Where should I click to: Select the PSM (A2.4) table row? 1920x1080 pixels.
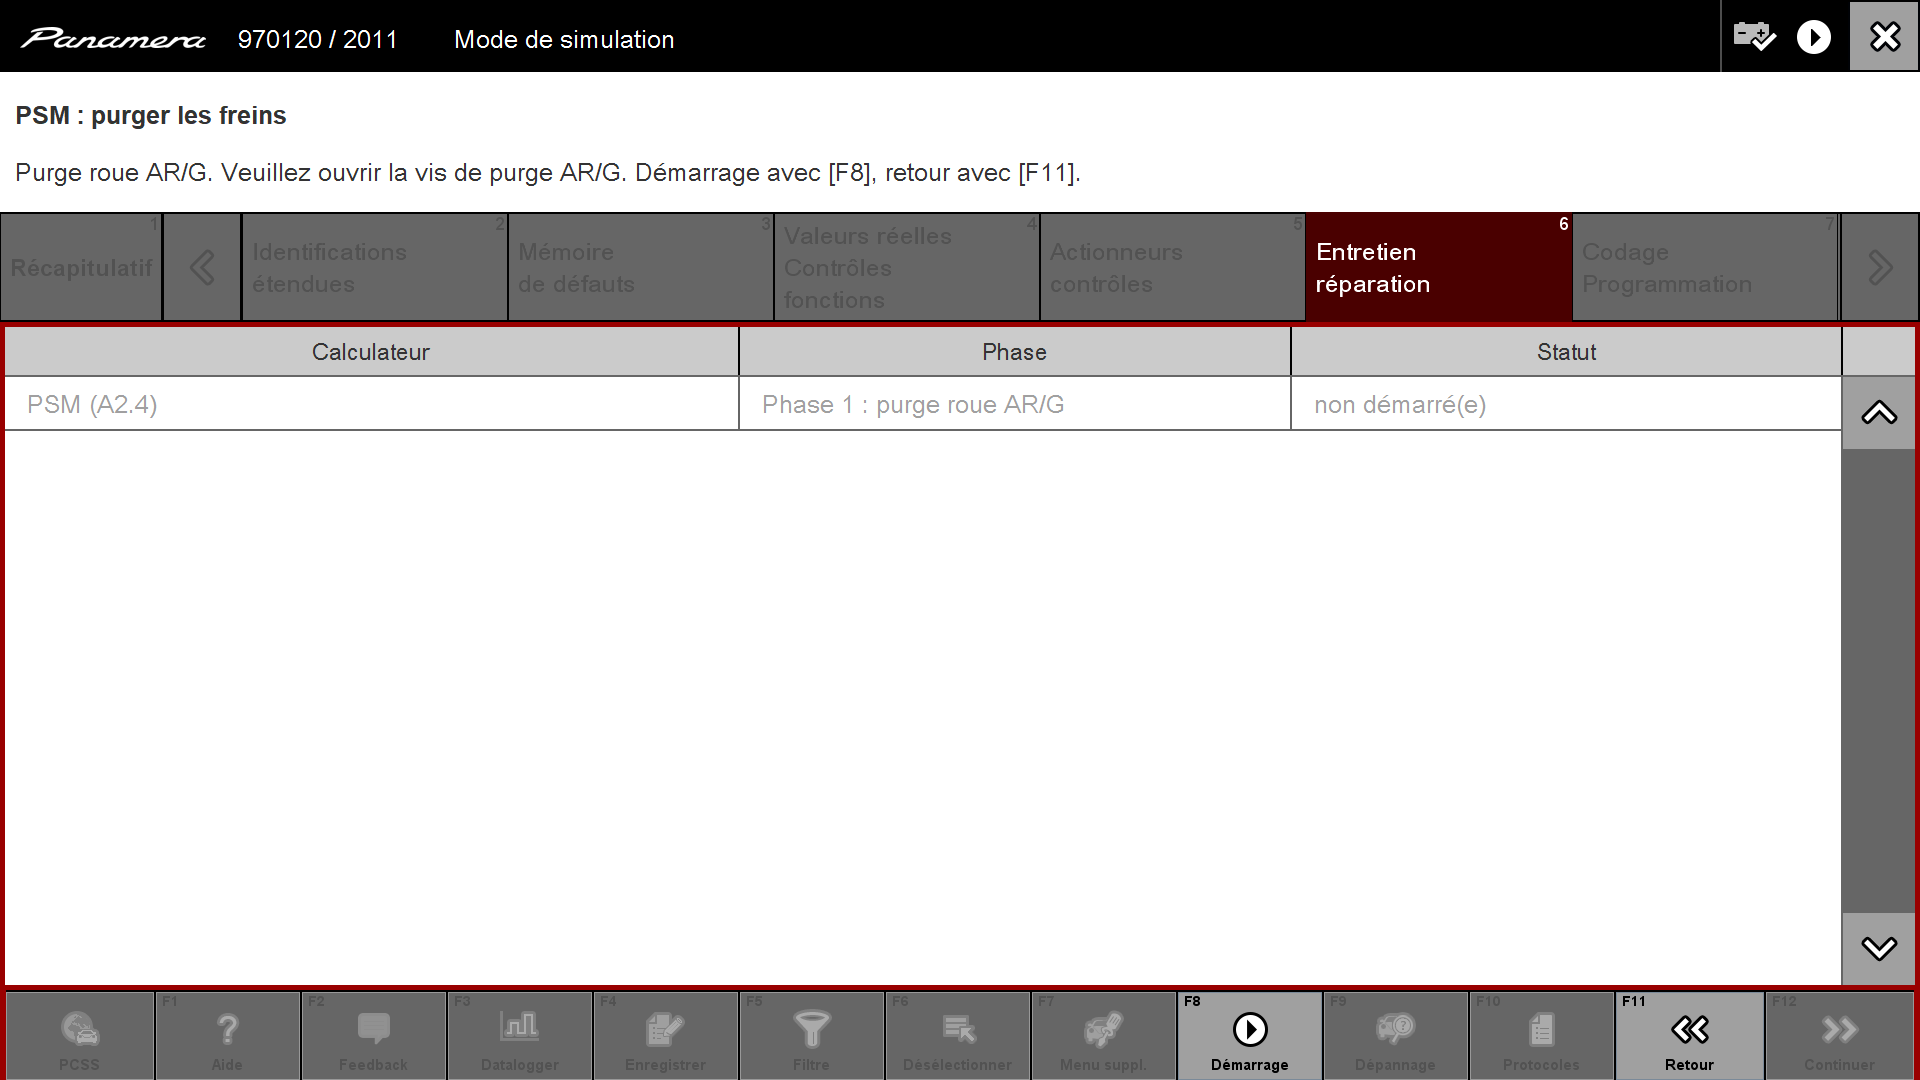370,404
